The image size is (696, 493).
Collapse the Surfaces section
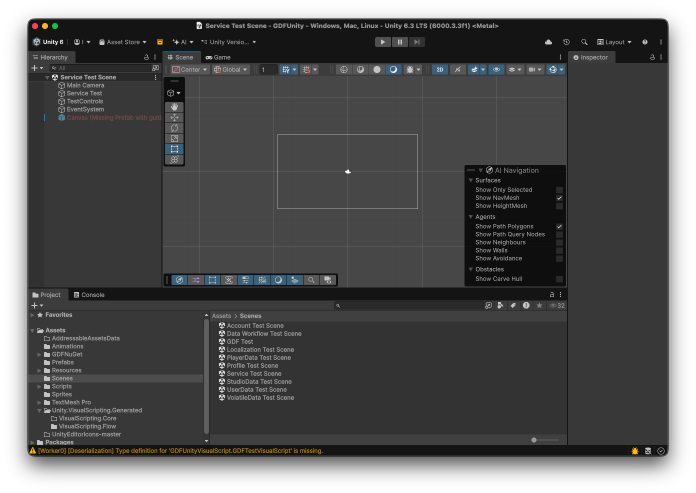point(471,180)
